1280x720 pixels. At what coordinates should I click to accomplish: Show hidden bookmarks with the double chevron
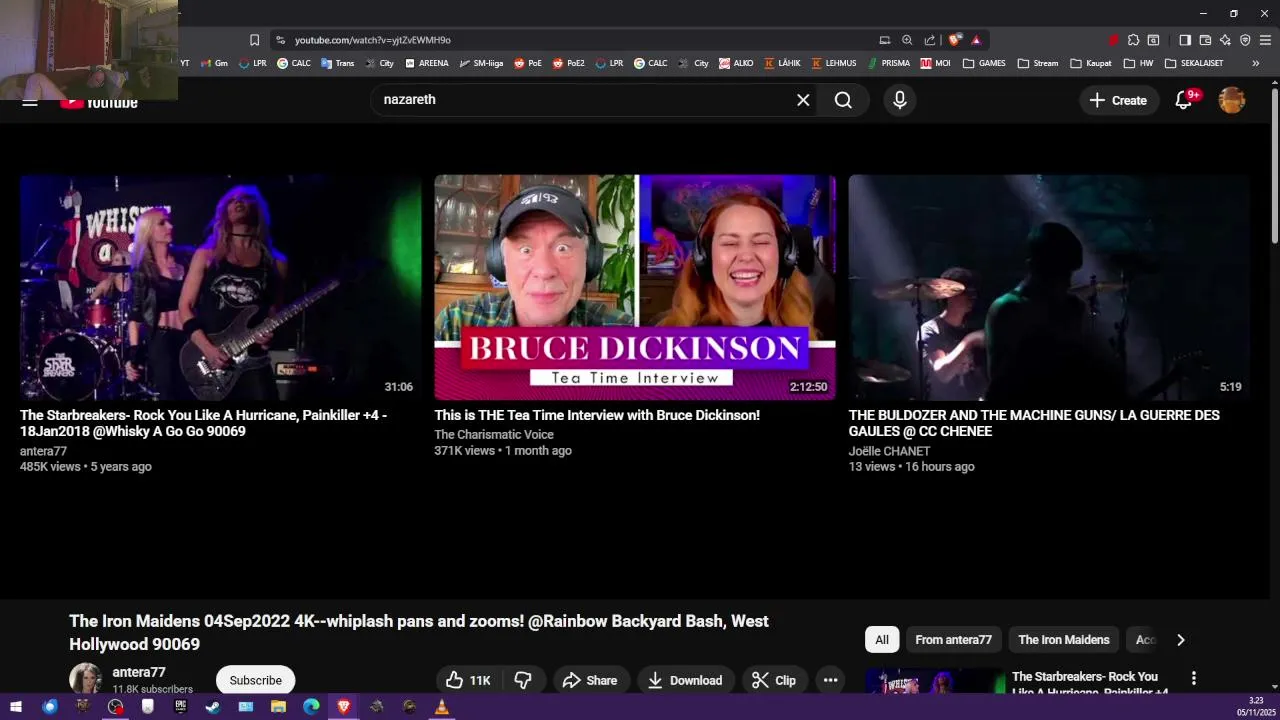(x=1256, y=63)
